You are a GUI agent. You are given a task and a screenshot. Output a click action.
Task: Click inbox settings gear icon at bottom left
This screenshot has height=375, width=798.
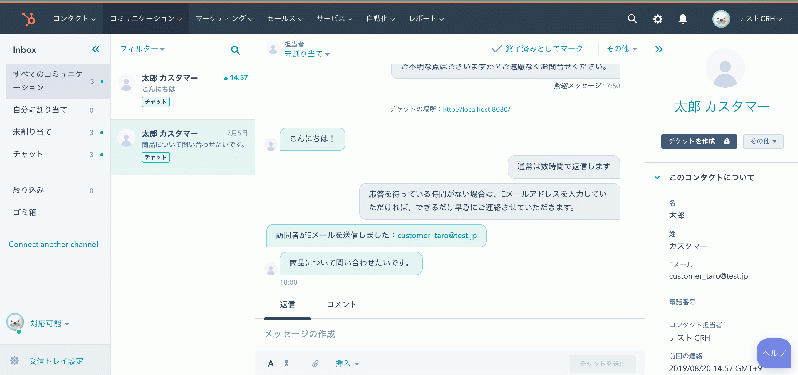point(15,361)
